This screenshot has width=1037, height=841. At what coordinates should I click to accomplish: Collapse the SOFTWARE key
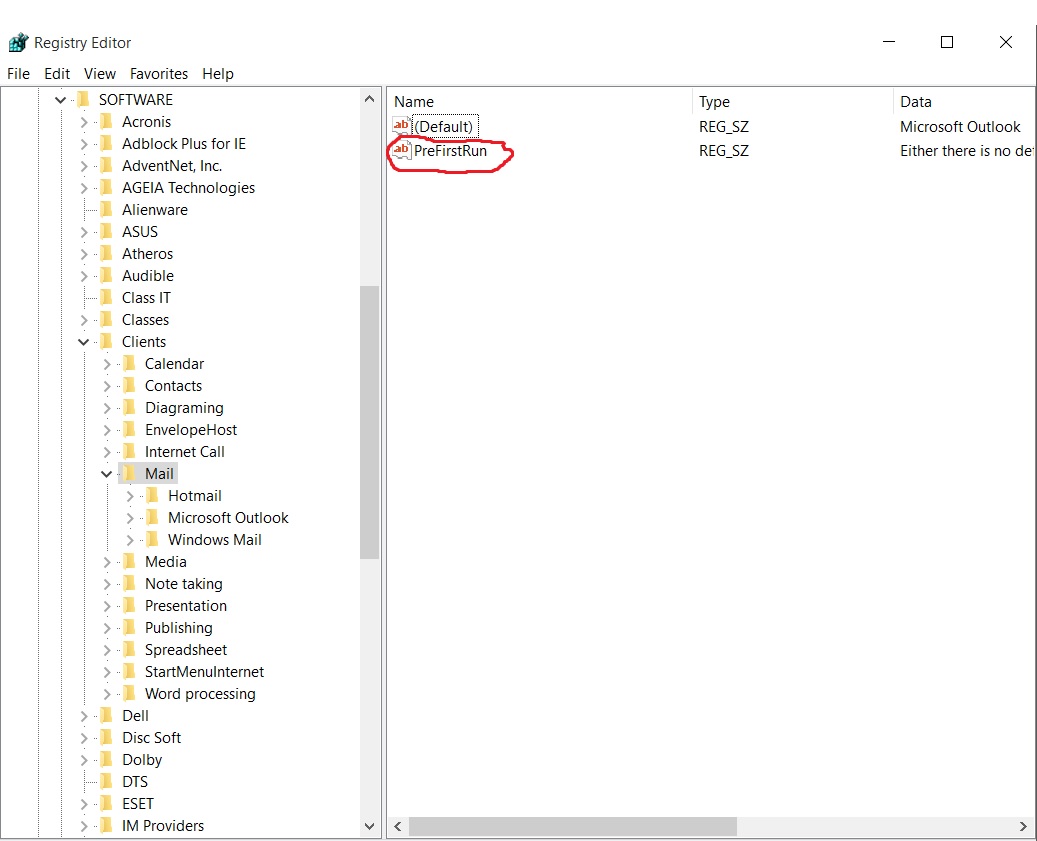click(60, 100)
